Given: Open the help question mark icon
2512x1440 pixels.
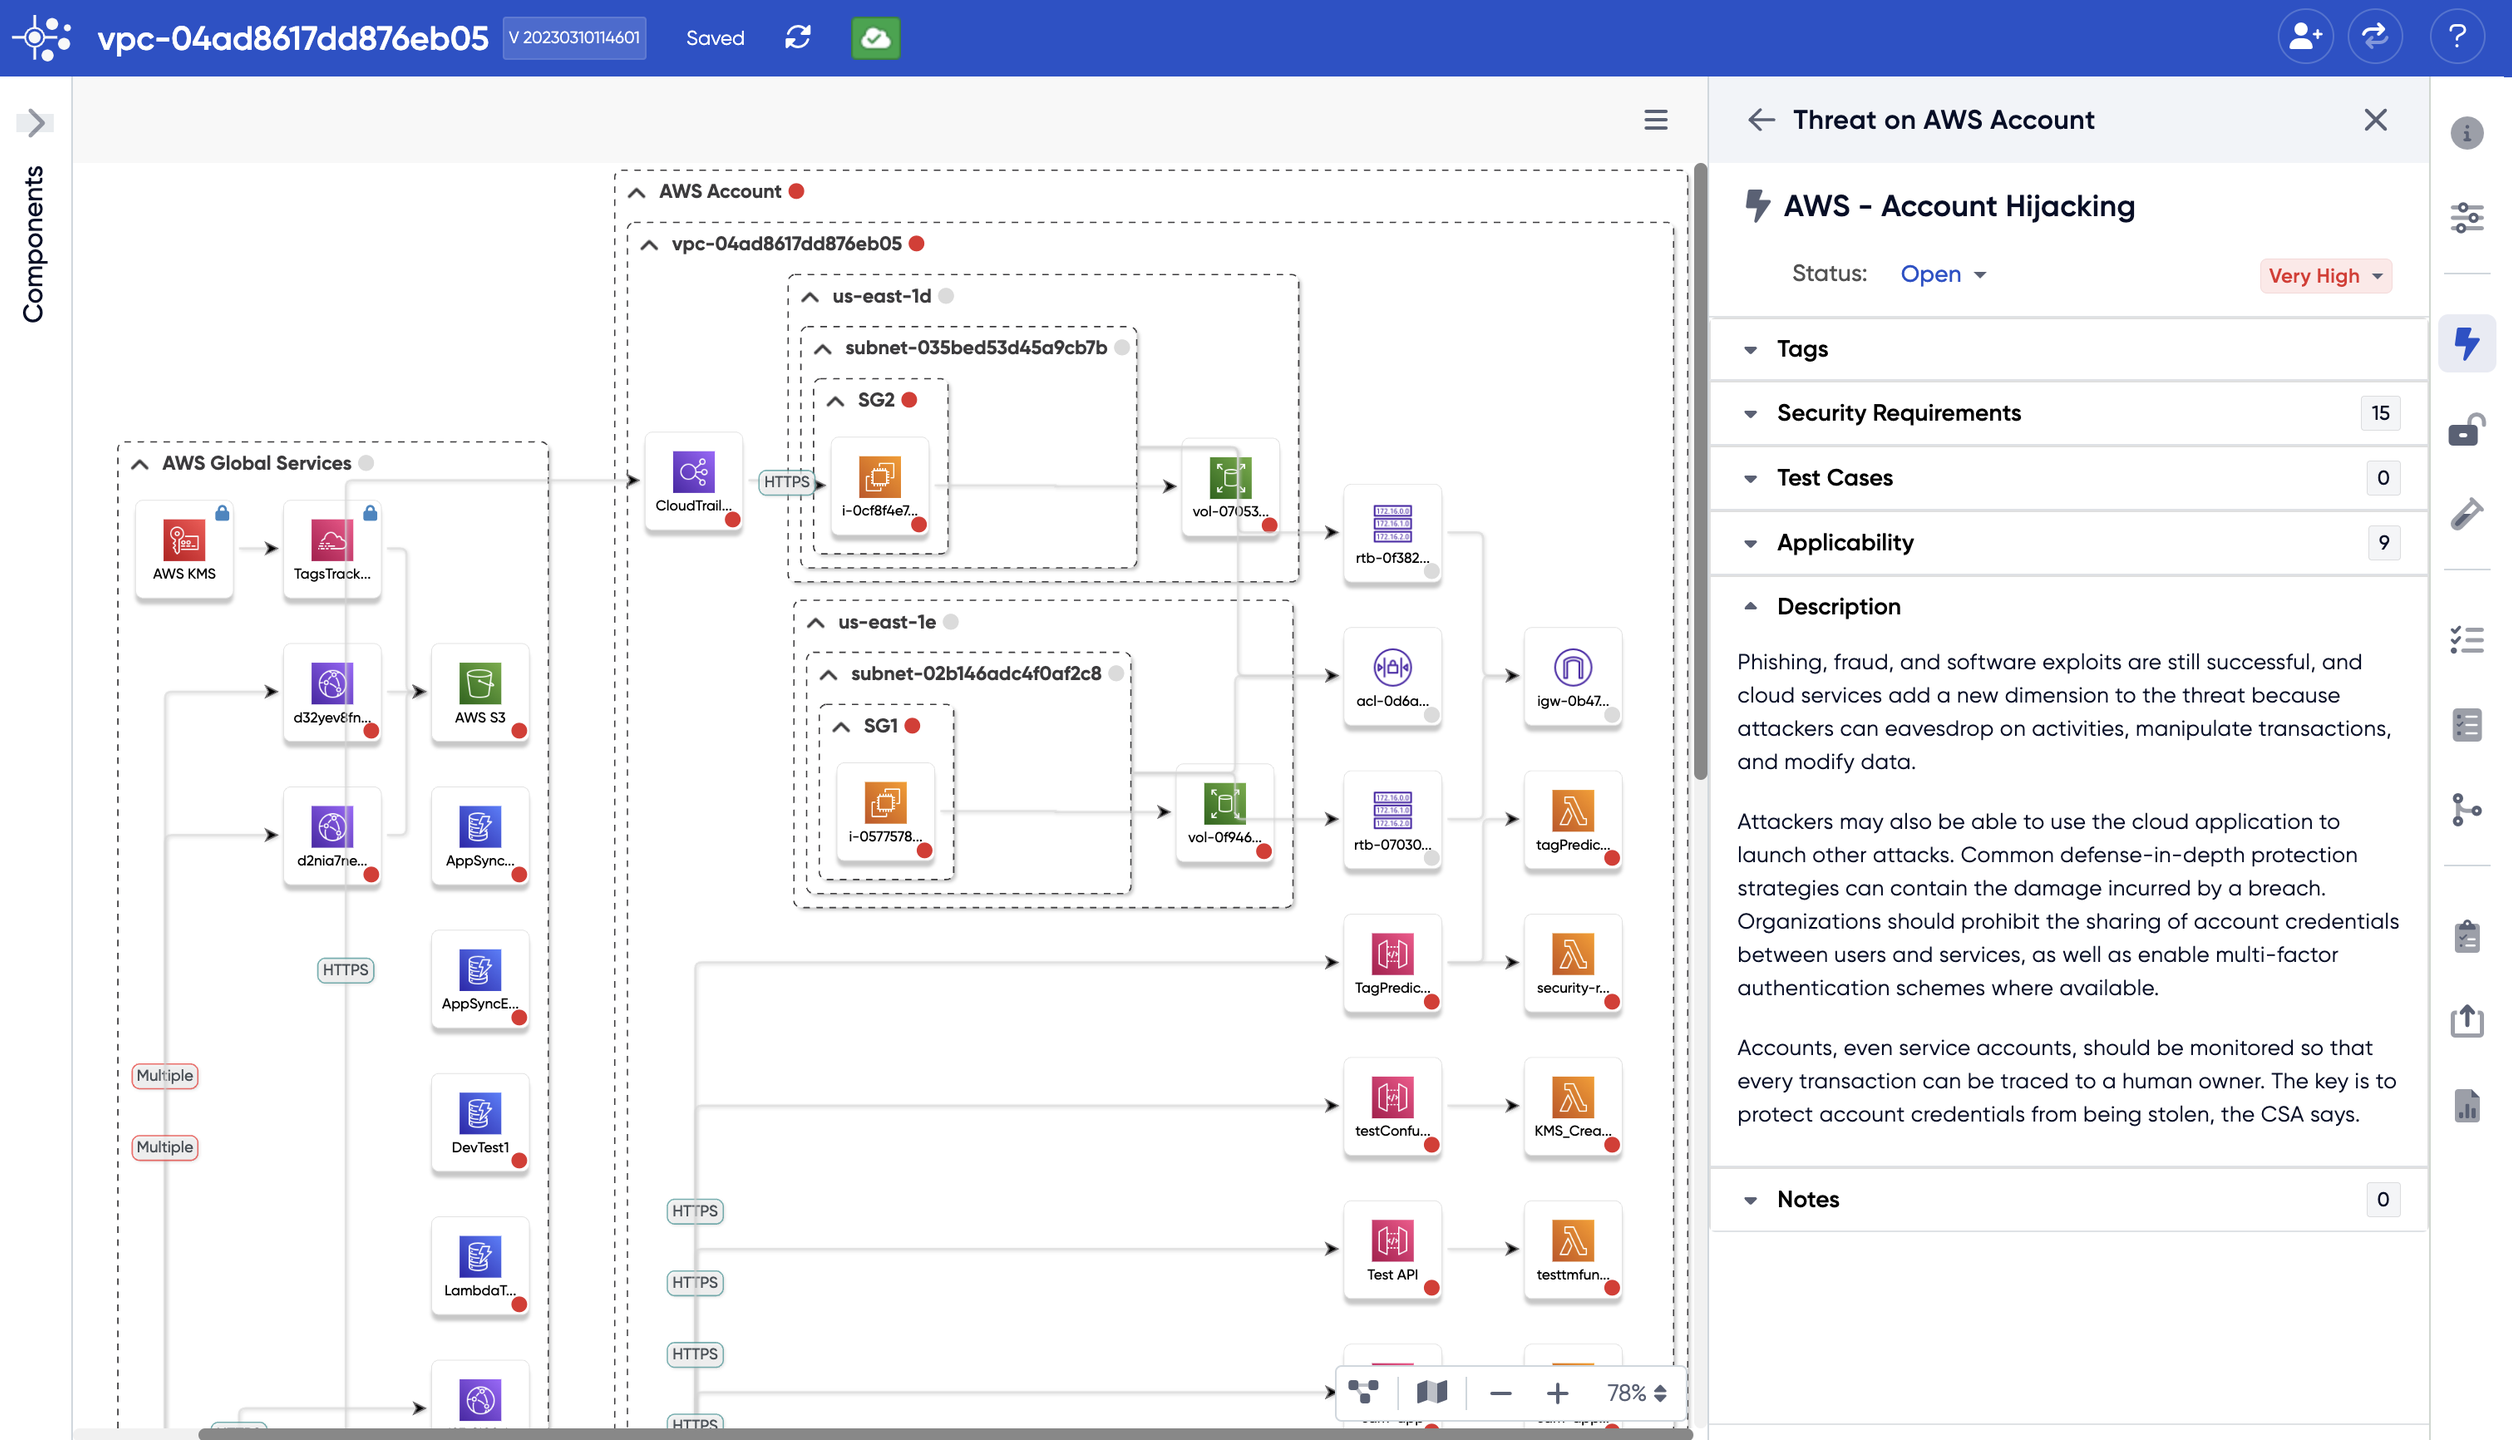Looking at the screenshot, I should (x=2456, y=38).
